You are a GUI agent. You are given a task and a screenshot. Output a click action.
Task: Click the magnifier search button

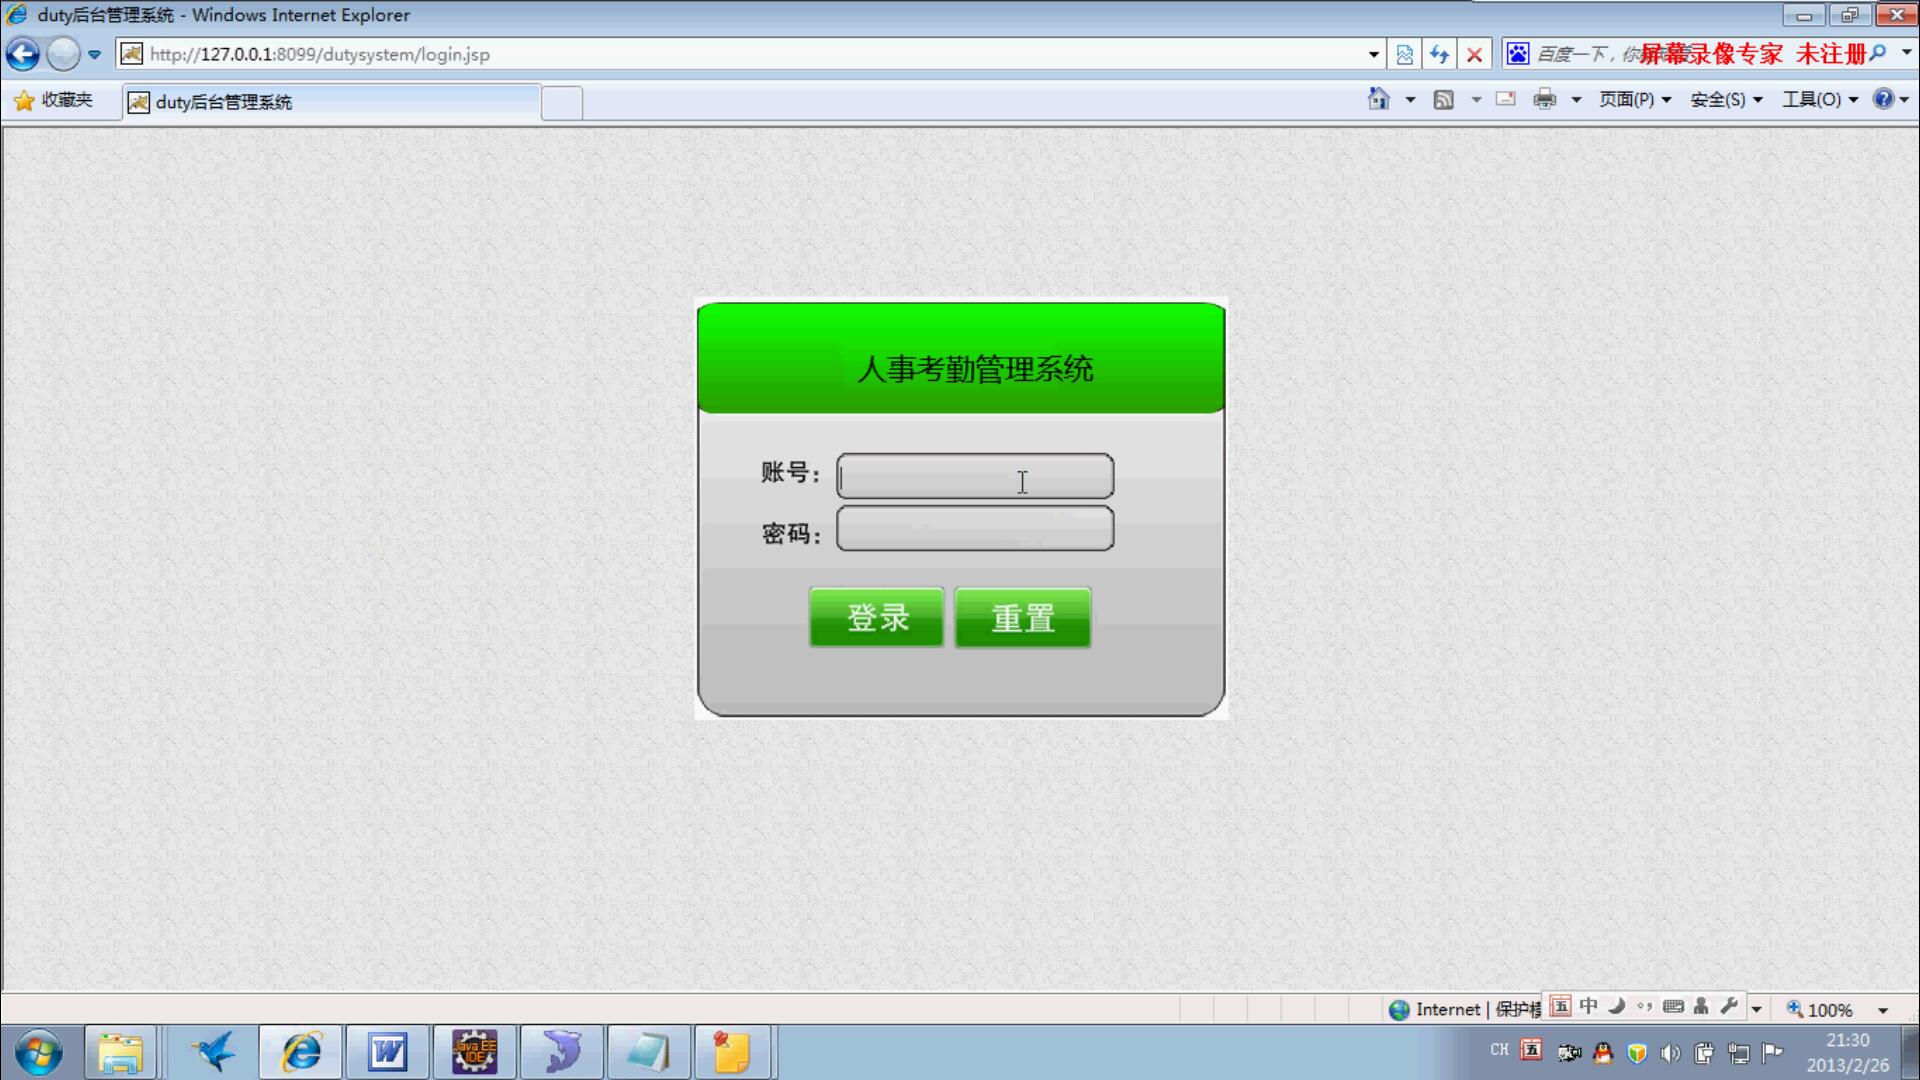1877,53
